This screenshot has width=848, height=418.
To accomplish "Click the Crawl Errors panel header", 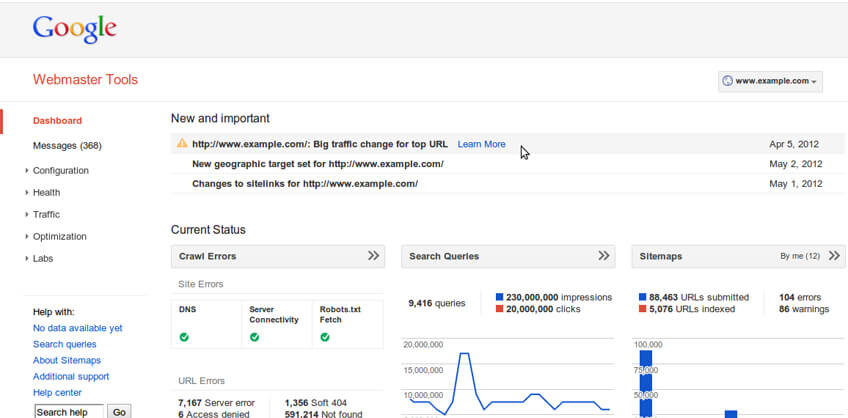I will pos(278,256).
